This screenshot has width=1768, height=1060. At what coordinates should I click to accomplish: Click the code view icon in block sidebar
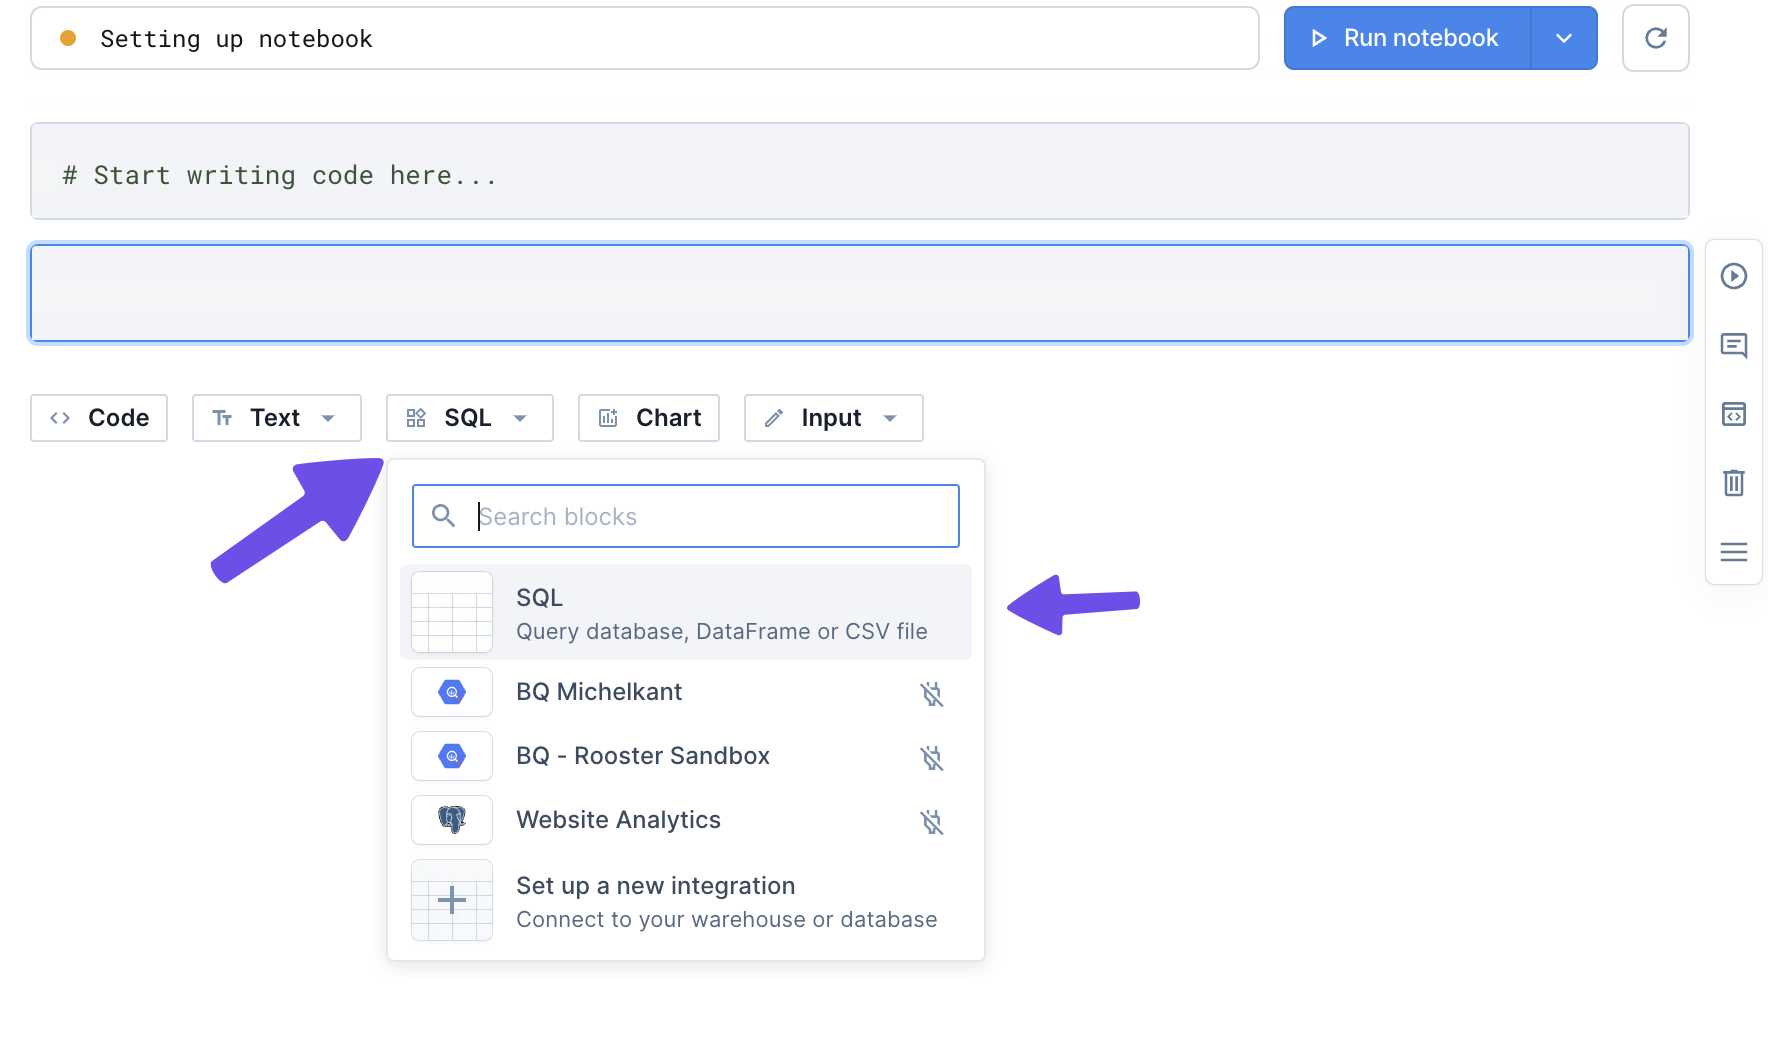tap(1734, 414)
